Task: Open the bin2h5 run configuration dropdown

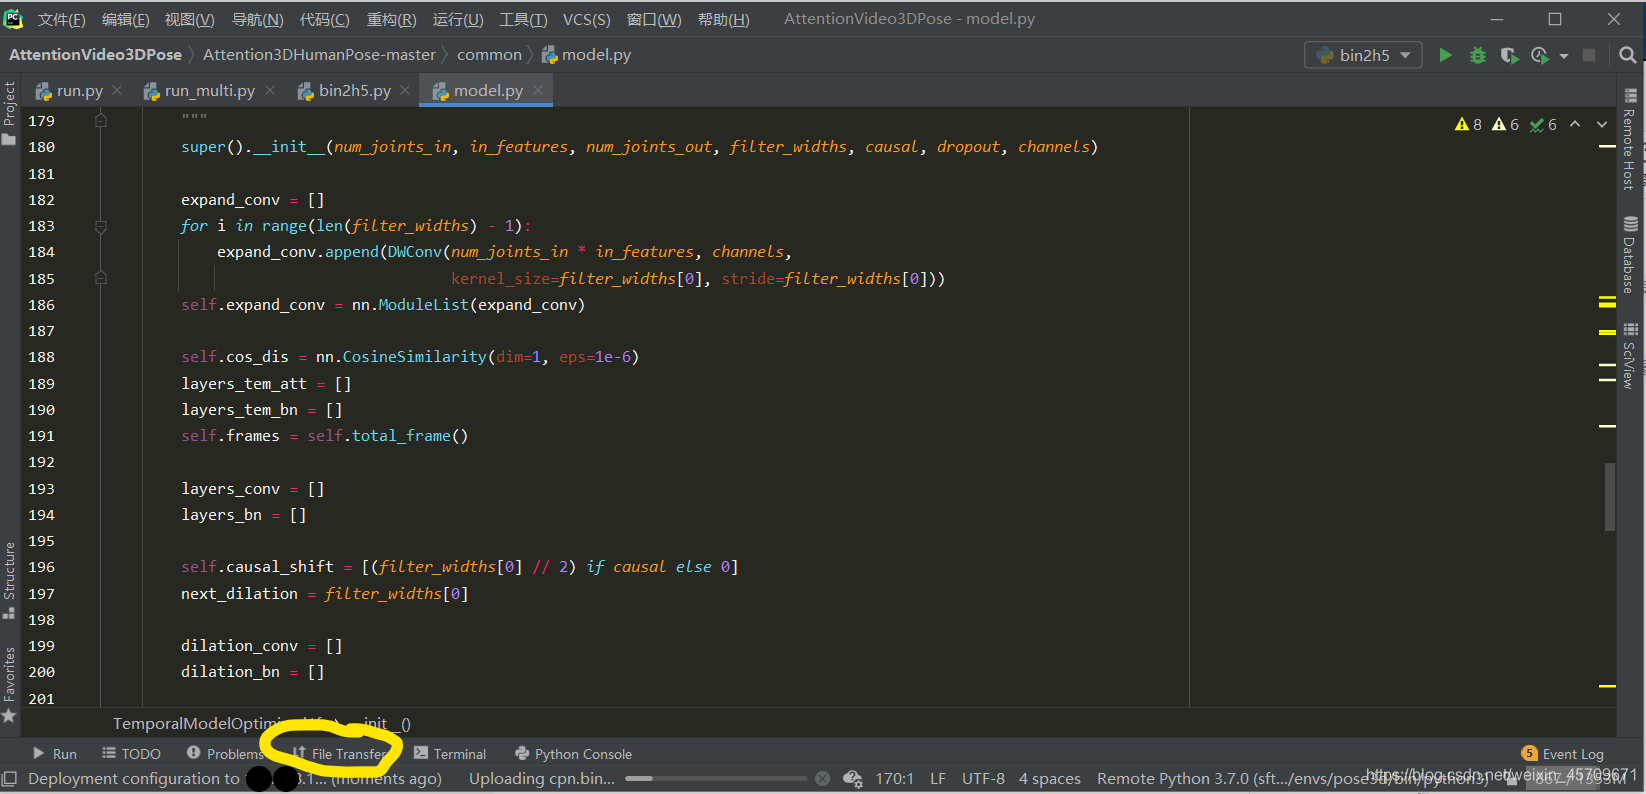Action: [x=1363, y=55]
